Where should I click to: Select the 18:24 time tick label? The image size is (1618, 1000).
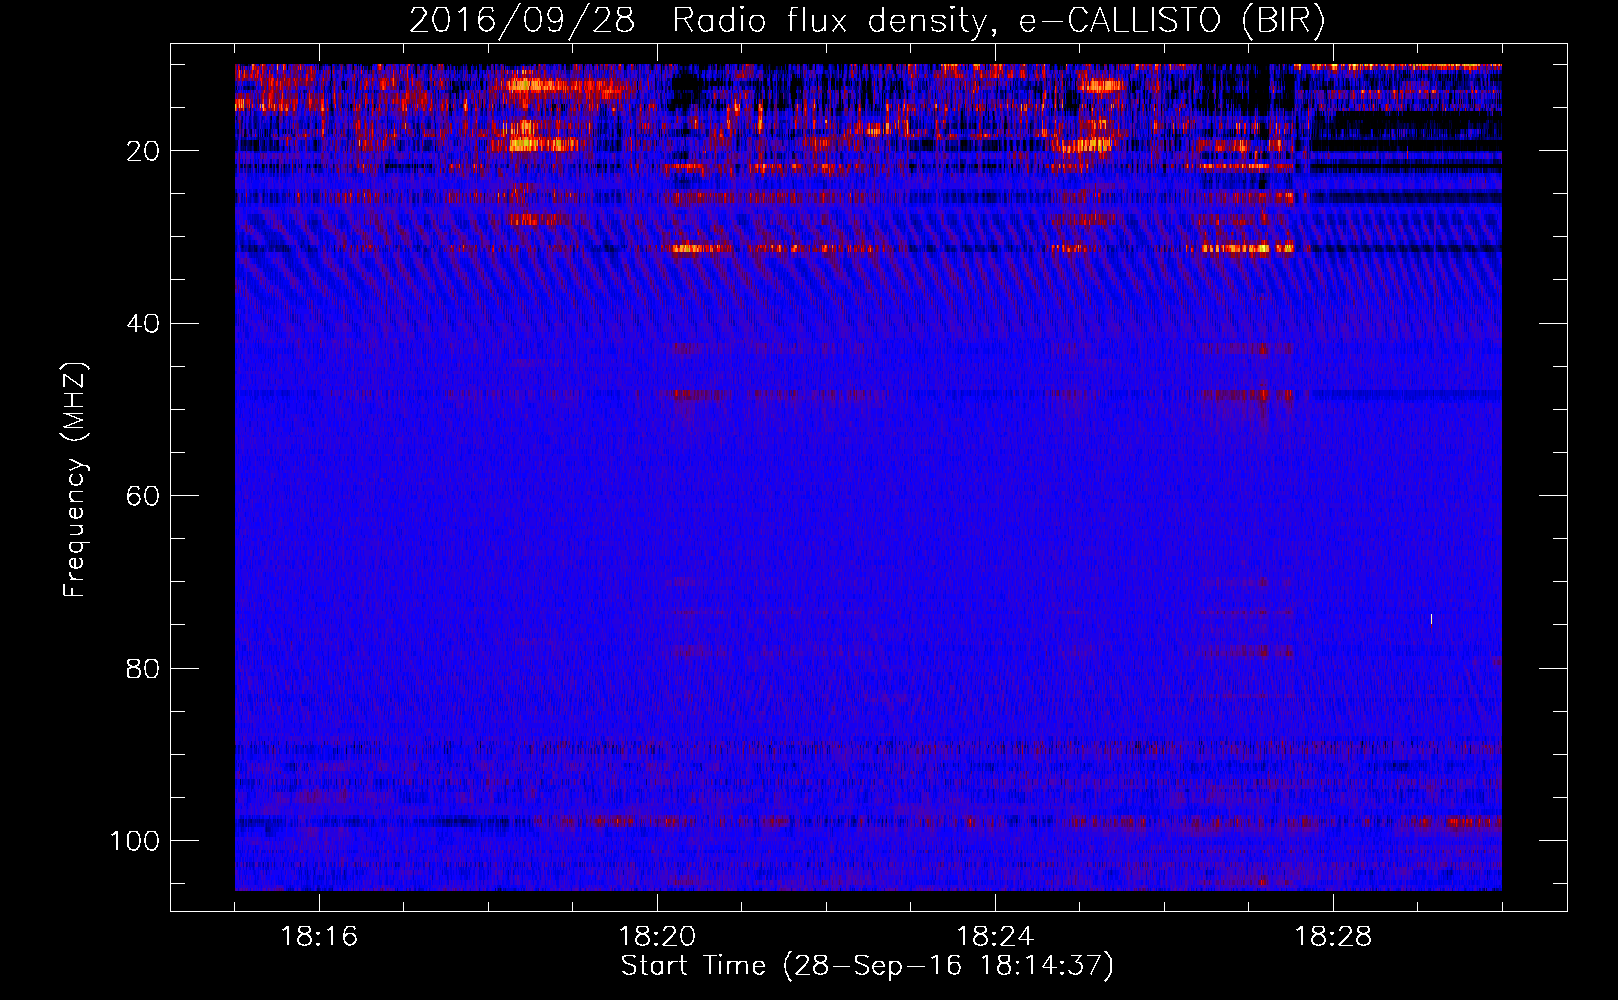(x=995, y=937)
